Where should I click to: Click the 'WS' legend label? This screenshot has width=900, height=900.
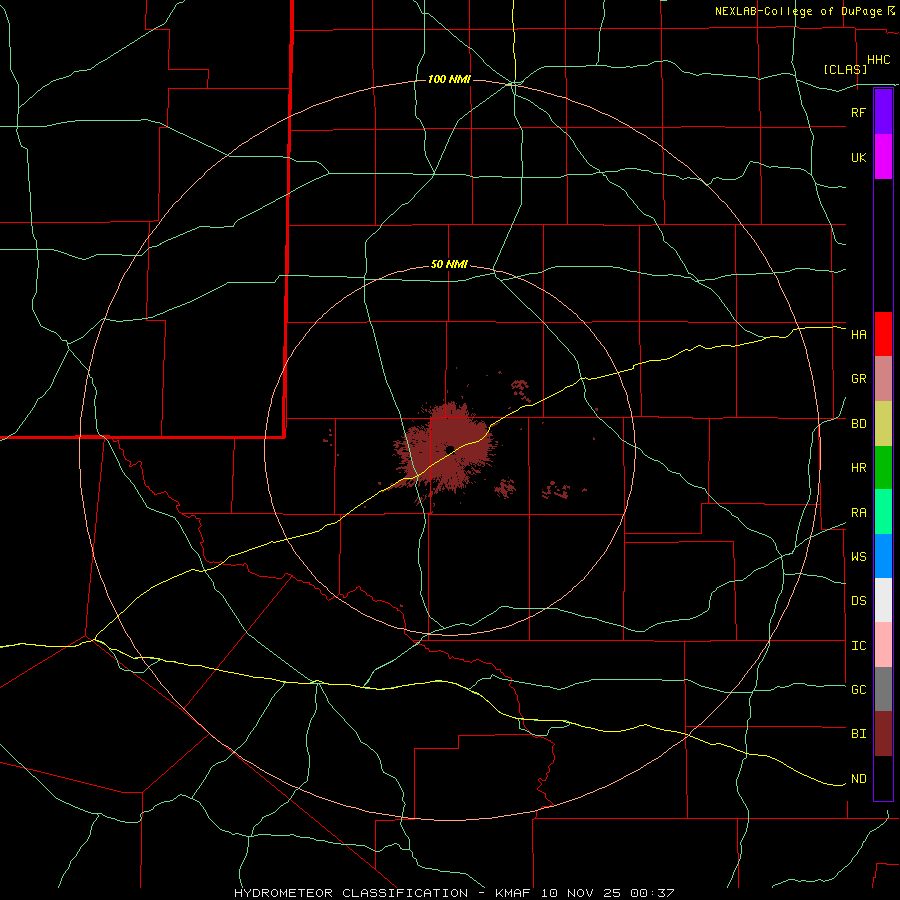coord(858,557)
